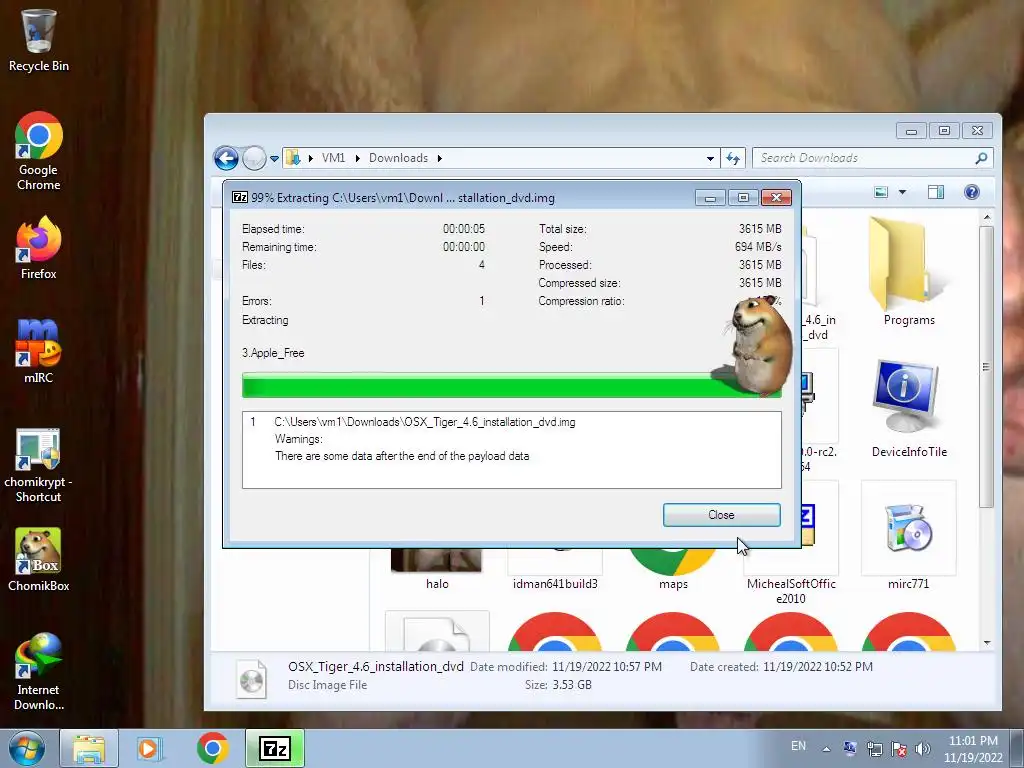1024x768 pixels.
Task: Click the Forward arrow in Explorer
Action: point(254,158)
